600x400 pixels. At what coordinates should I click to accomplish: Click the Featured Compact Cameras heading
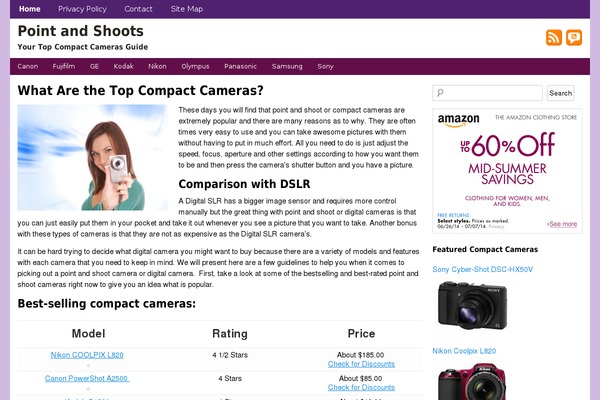point(485,249)
